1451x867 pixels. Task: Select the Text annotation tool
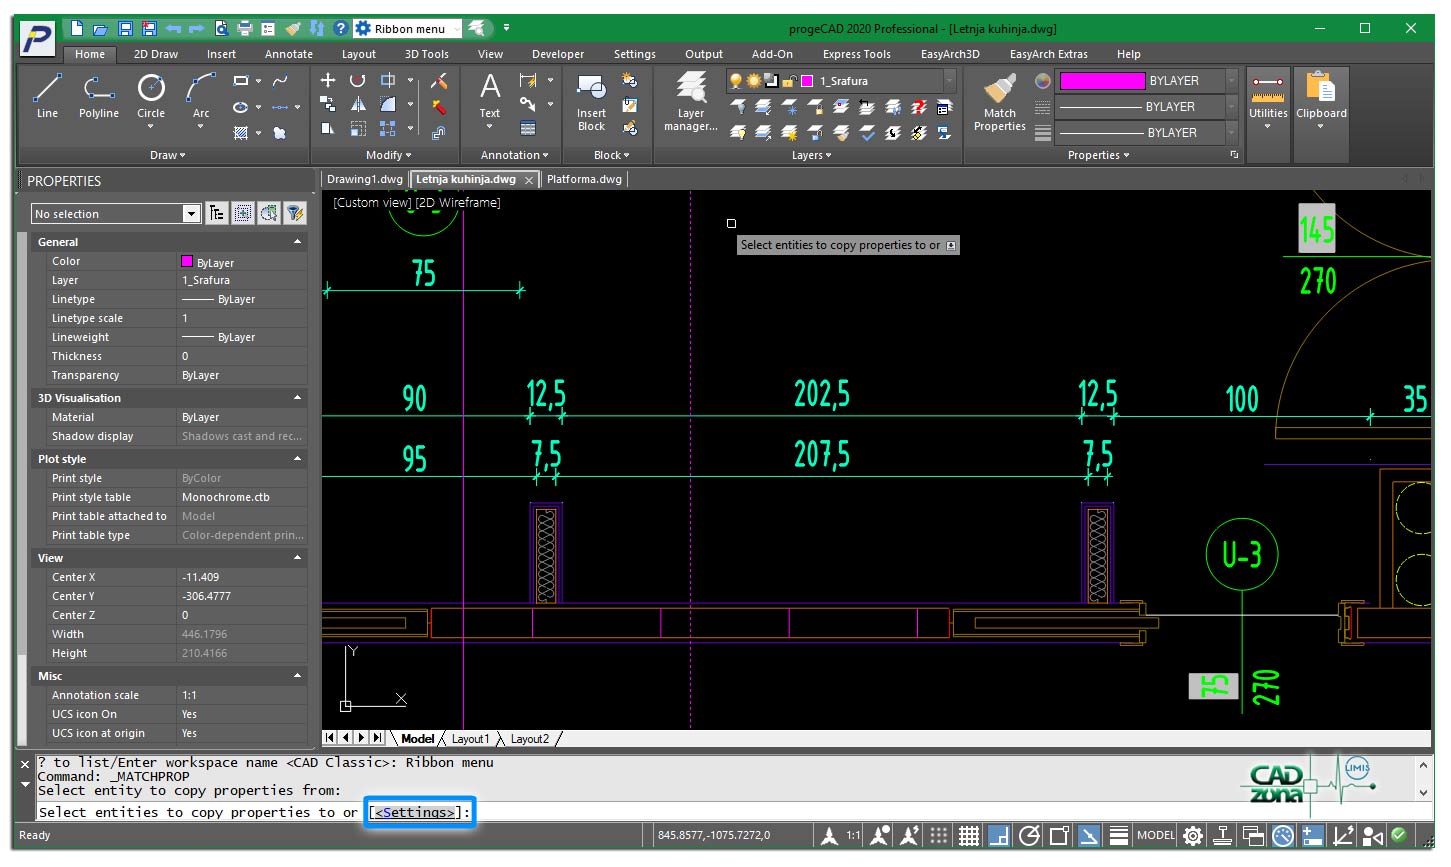pos(490,96)
